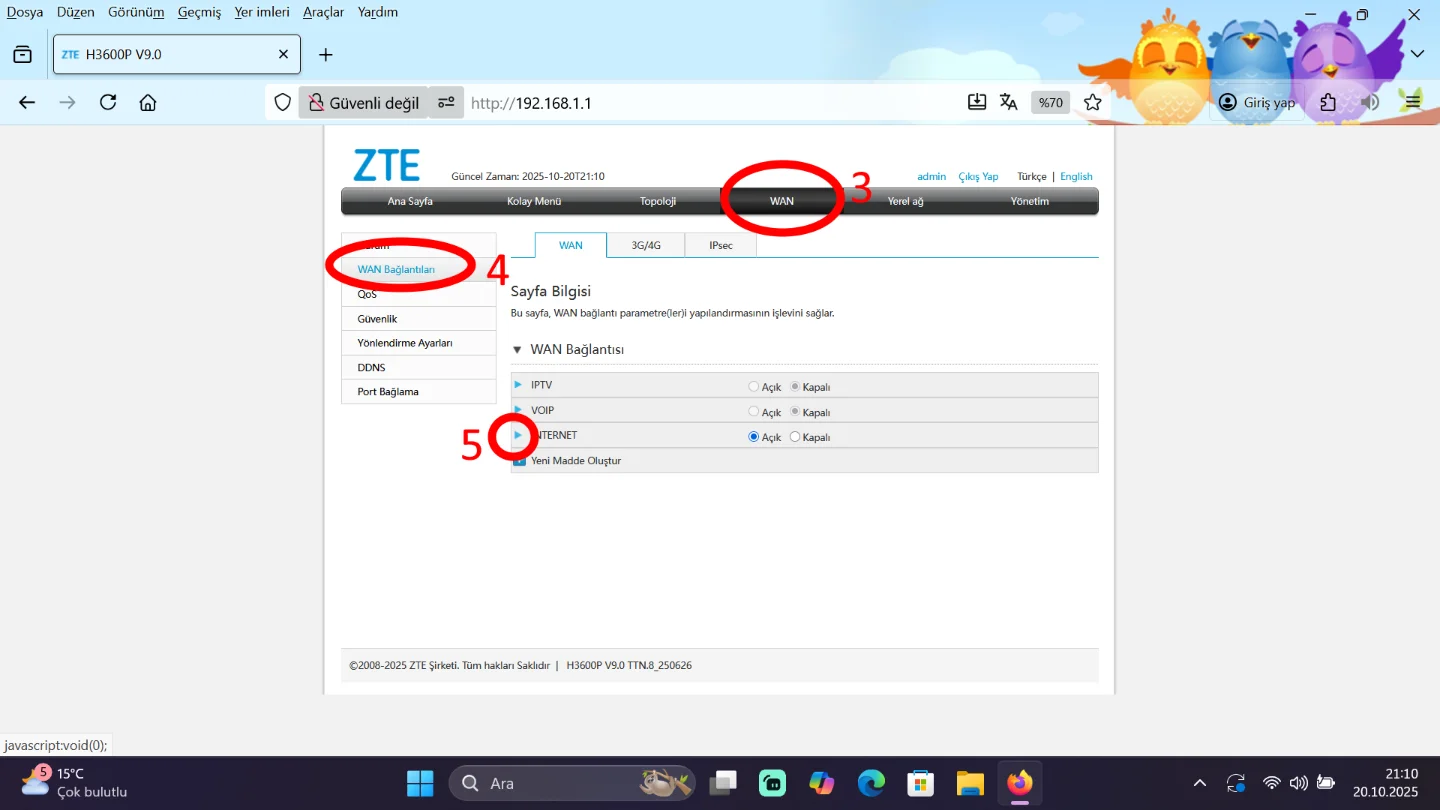
Task: Open the Topoloji section
Action: (658, 201)
